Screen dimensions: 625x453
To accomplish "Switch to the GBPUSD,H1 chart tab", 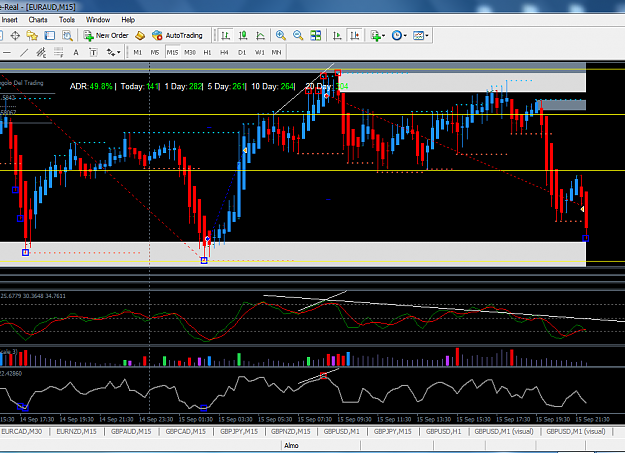I will pyautogui.click(x=443, y=431).
